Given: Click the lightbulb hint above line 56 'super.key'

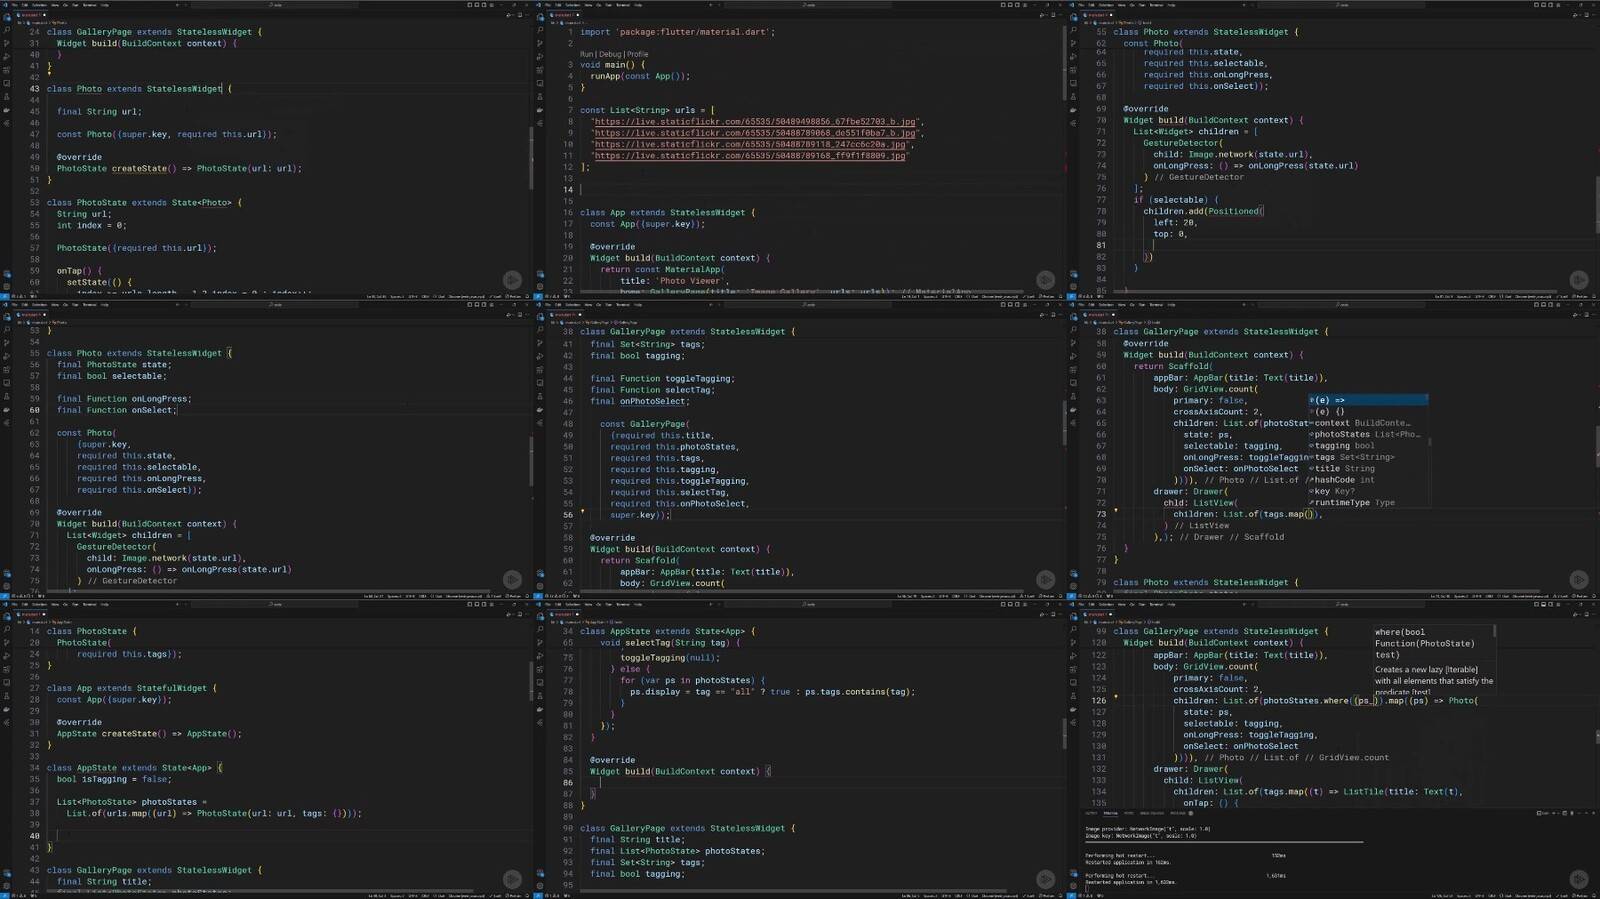Looking at the screenshot, I should point(583,511).
